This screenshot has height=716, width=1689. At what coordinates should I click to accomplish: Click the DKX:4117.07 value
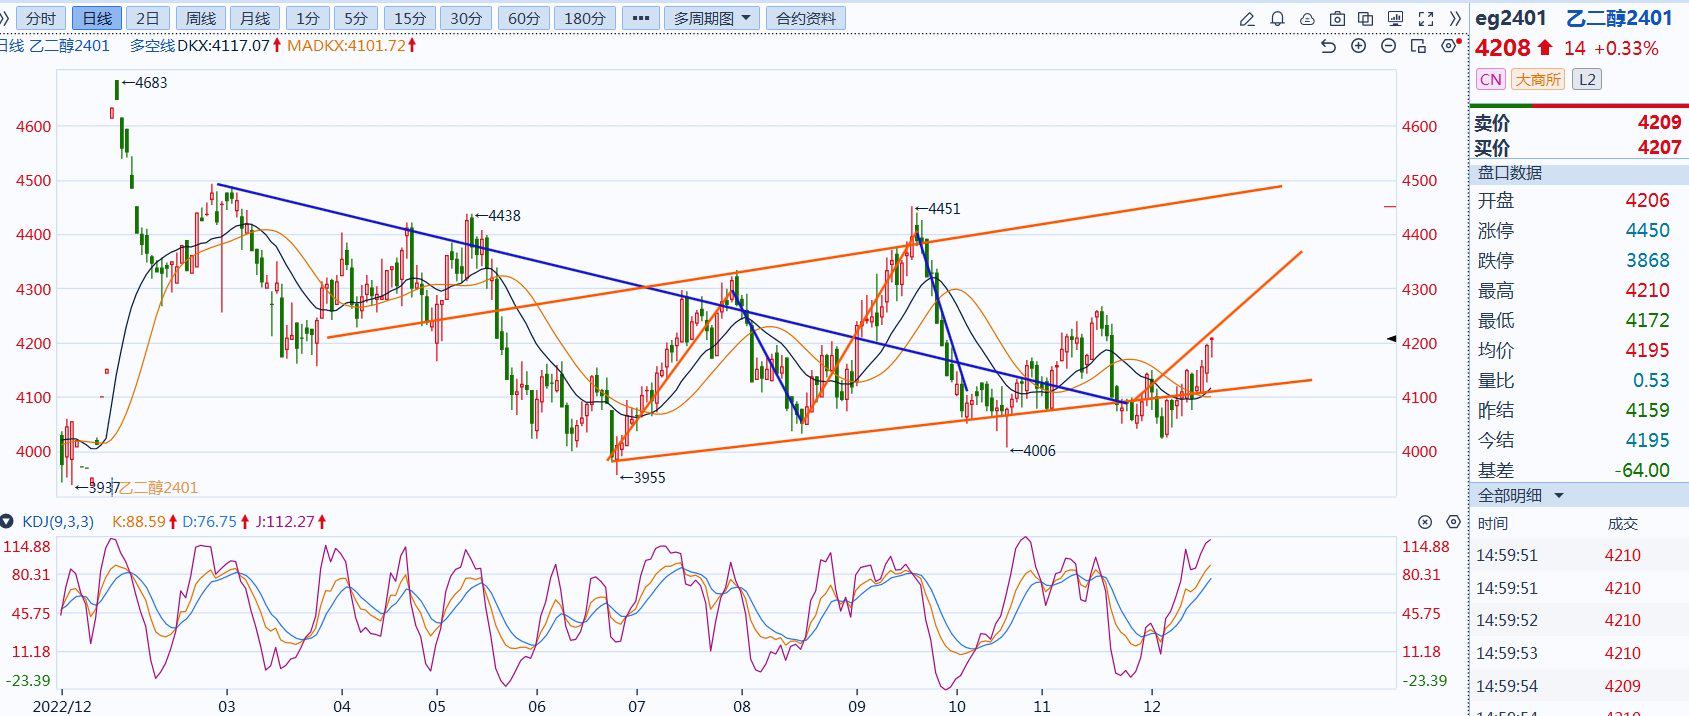[224, 45]
